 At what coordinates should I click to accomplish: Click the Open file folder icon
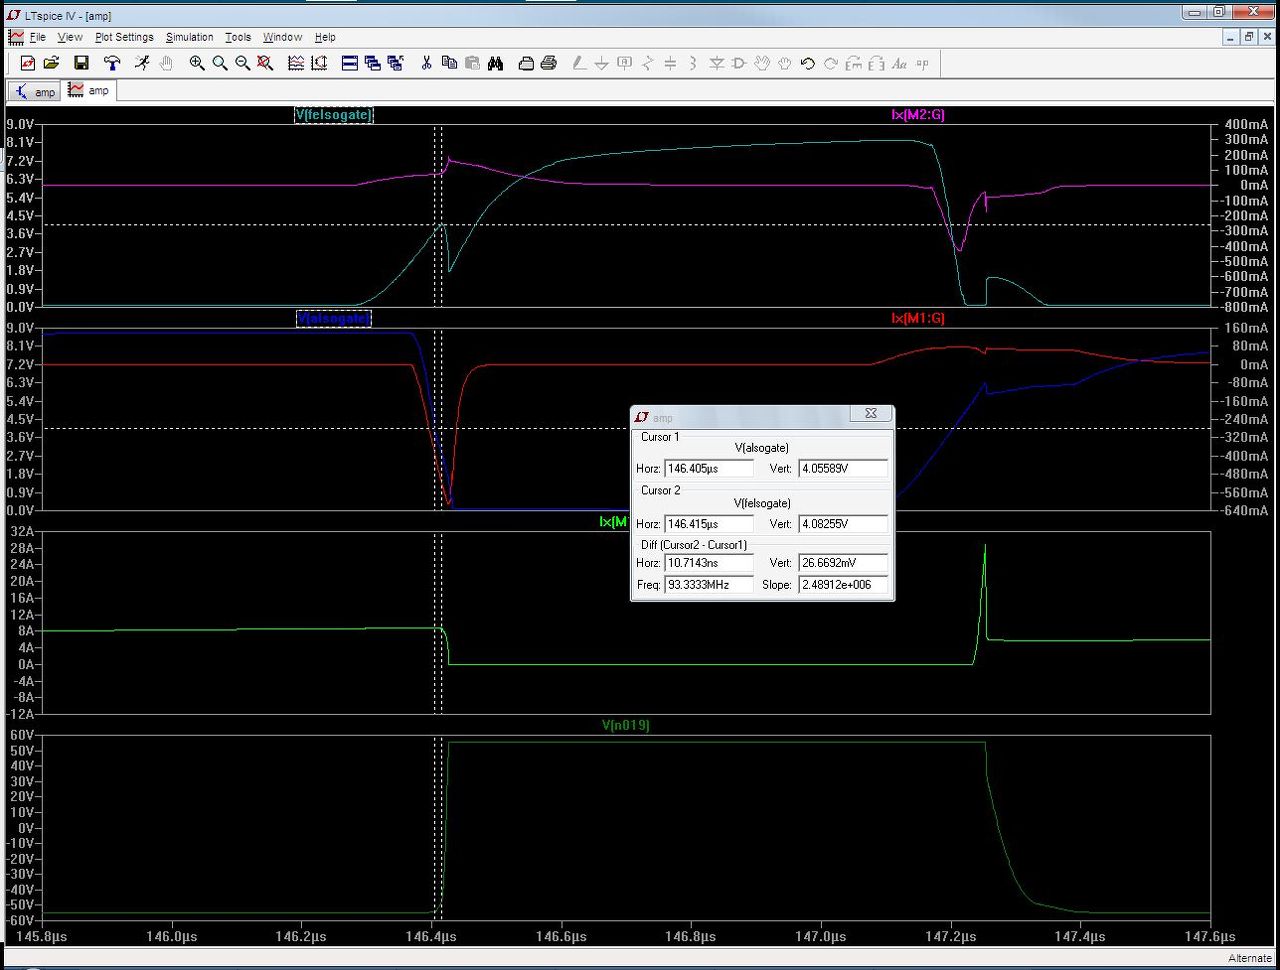52,63
